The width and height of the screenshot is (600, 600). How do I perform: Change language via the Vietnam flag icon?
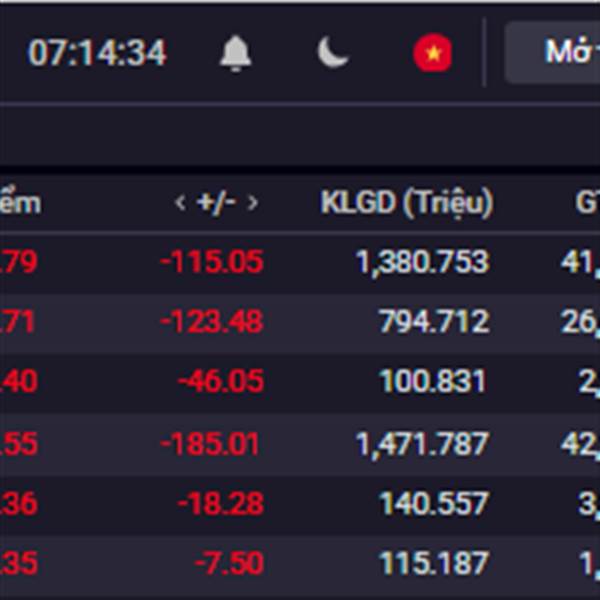click(433, 53)
